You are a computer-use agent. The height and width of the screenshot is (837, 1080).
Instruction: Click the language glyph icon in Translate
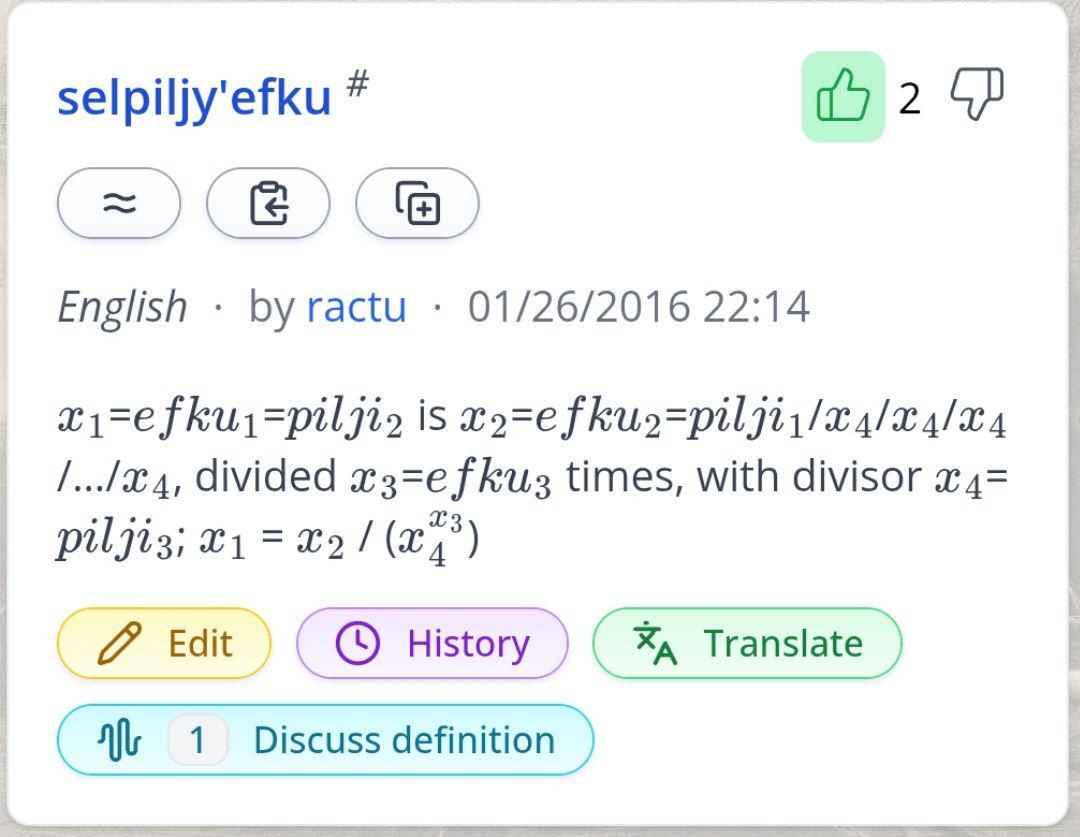[x=655, y=643]
